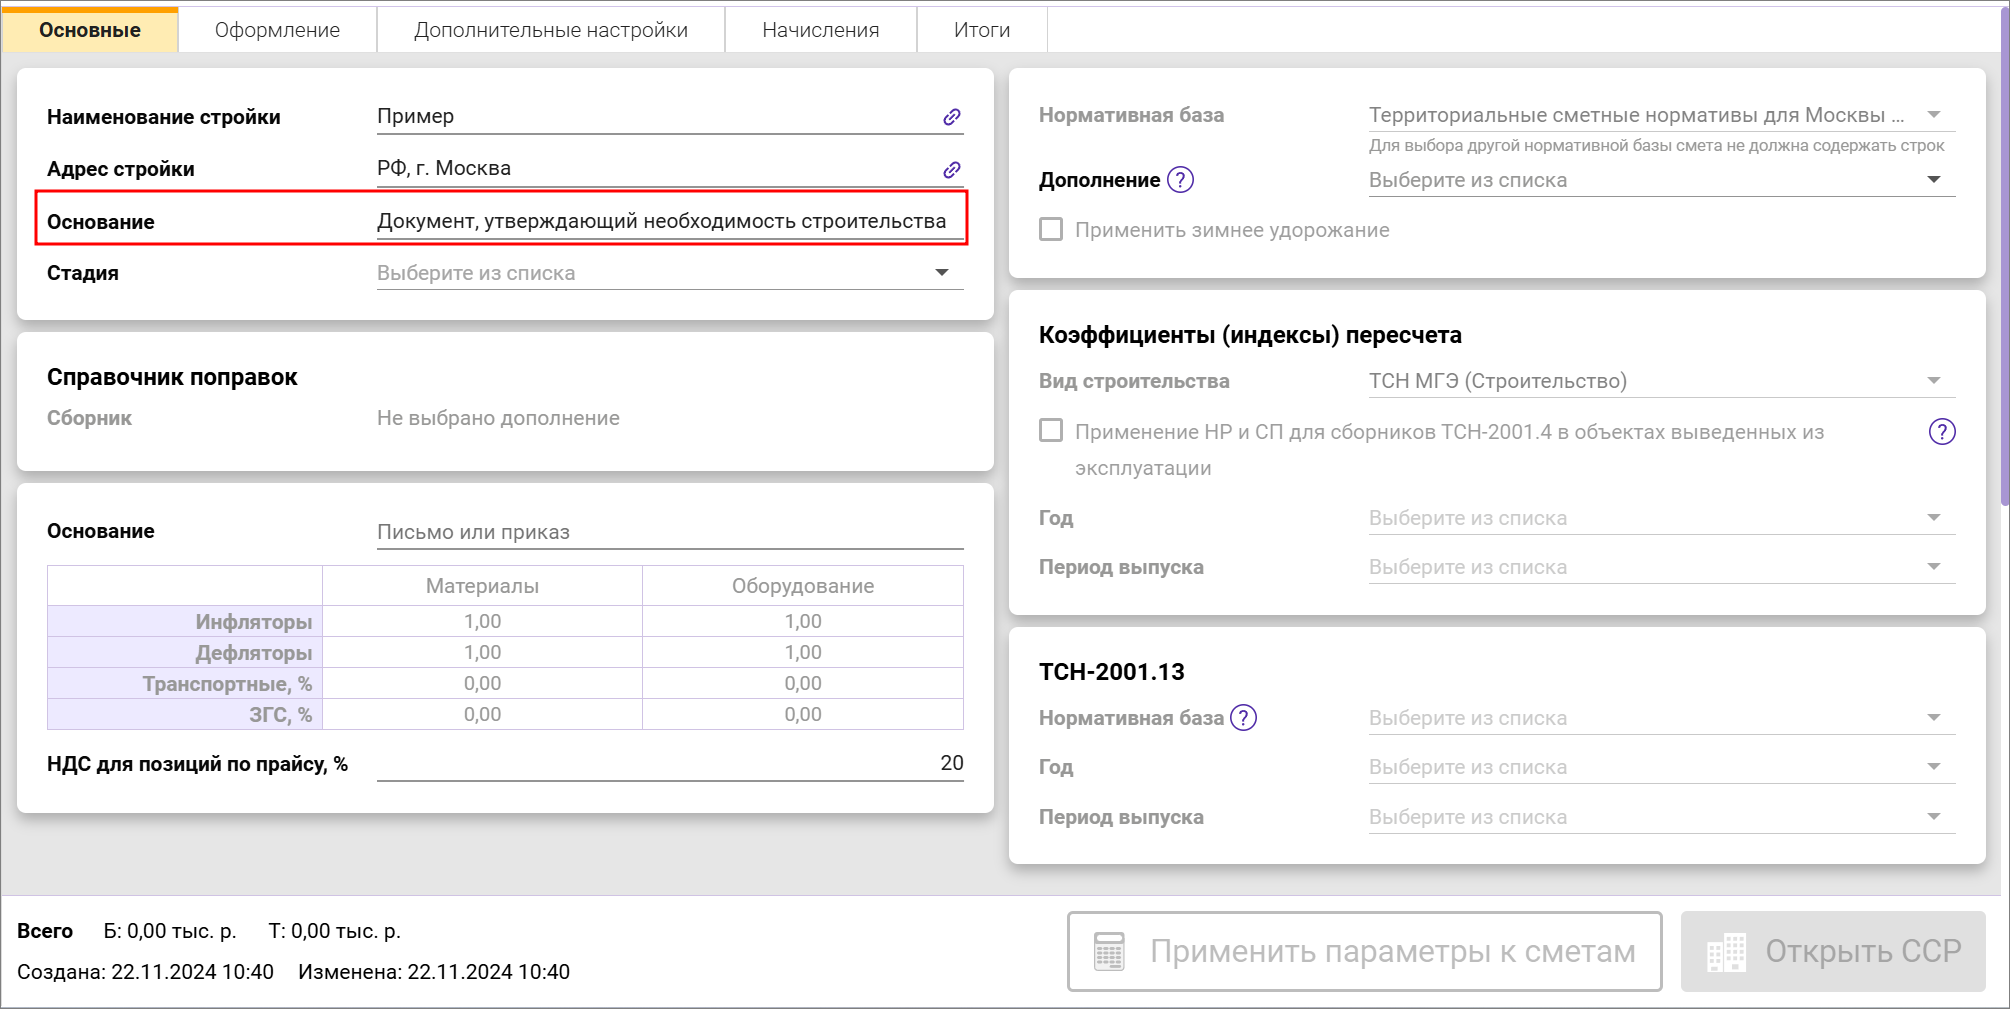2010x1009 pixels.
Task: Click link icon in Адрес стройки field
Action: pyautogui.click(x=951, y=169)
